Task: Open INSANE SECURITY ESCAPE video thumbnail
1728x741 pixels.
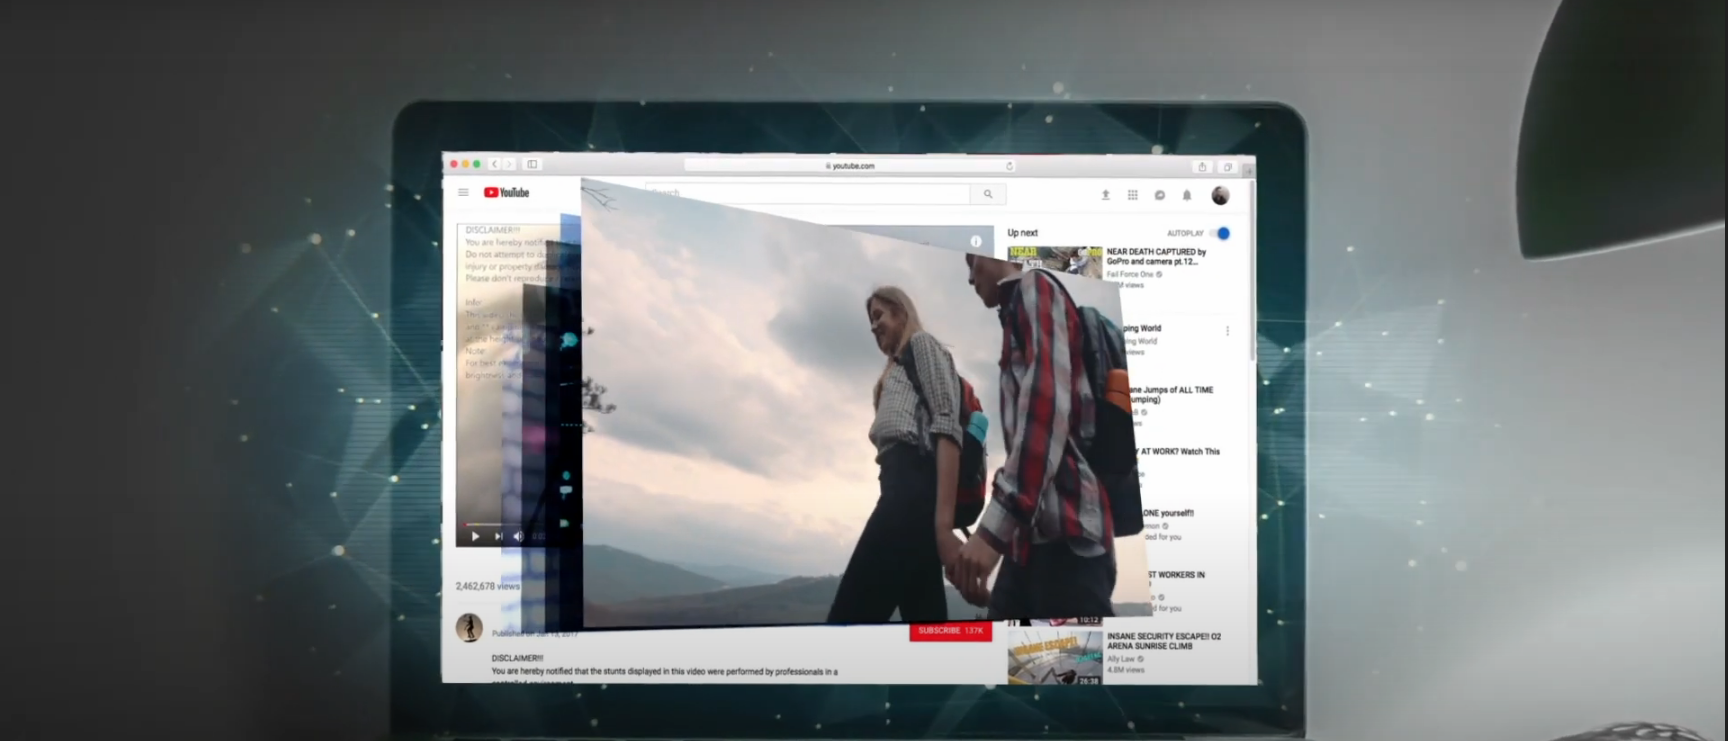Action: [x=1055, y=657]
